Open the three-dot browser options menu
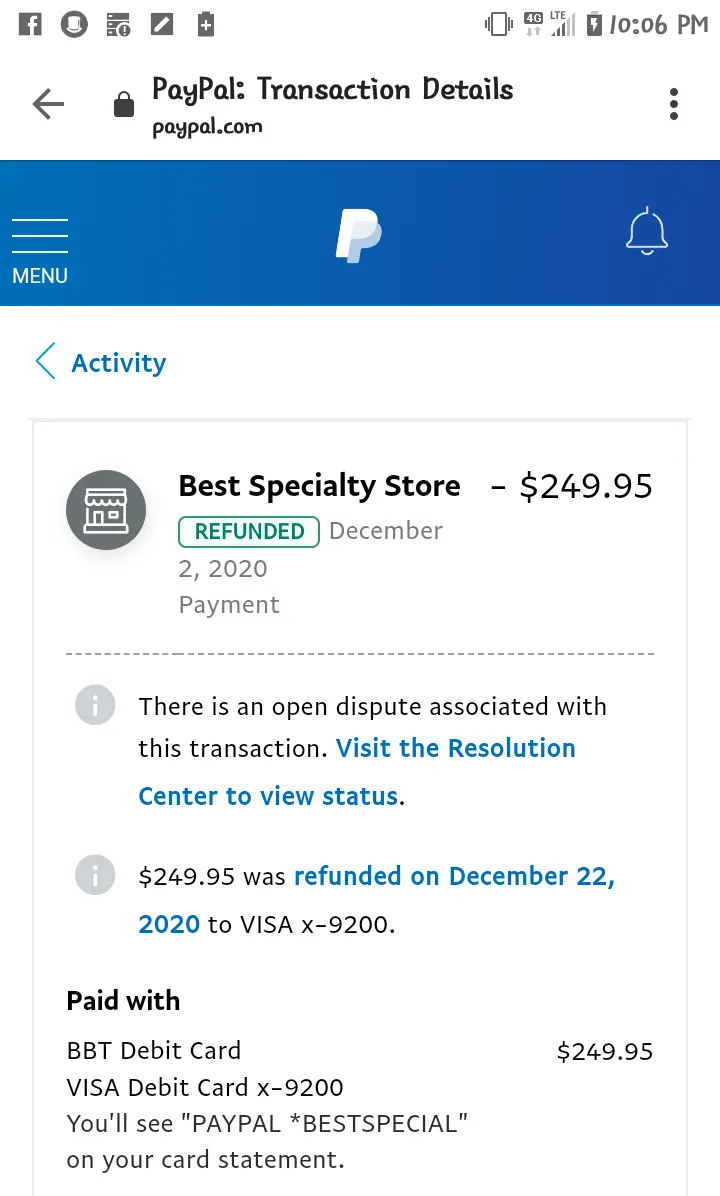Screen dimensions: 720x1196 point(673,104)
